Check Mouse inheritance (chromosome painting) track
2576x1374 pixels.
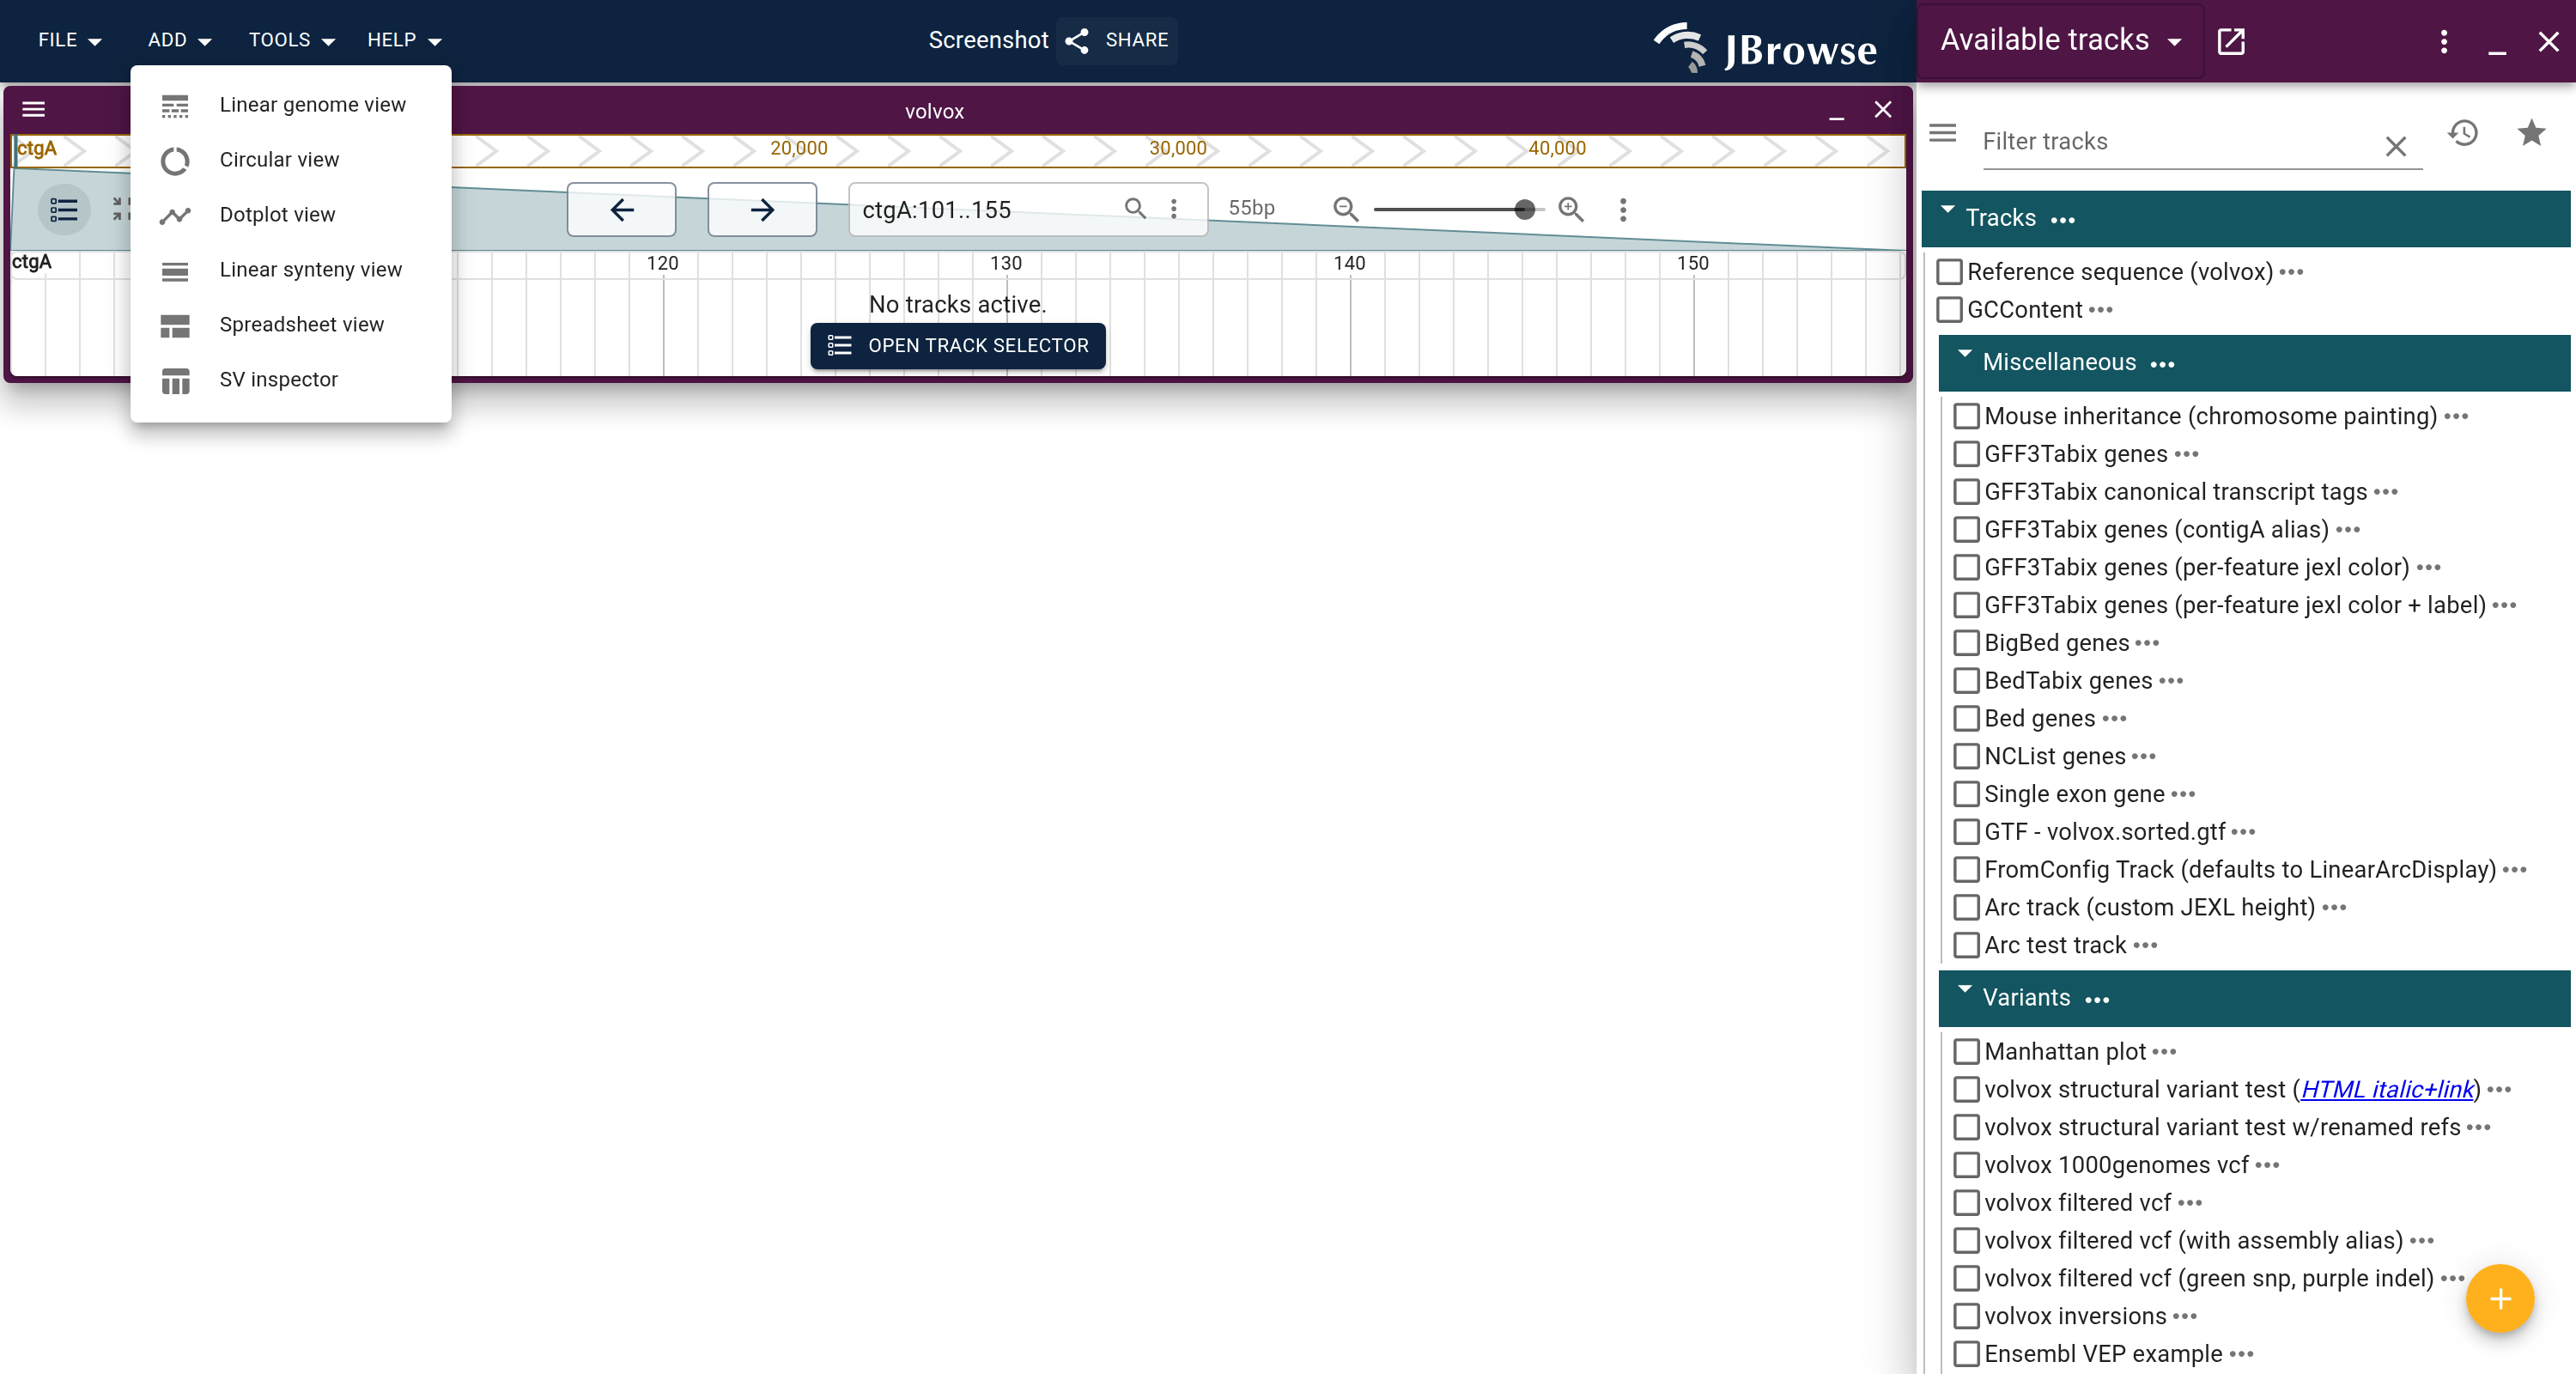(1966, 416)
